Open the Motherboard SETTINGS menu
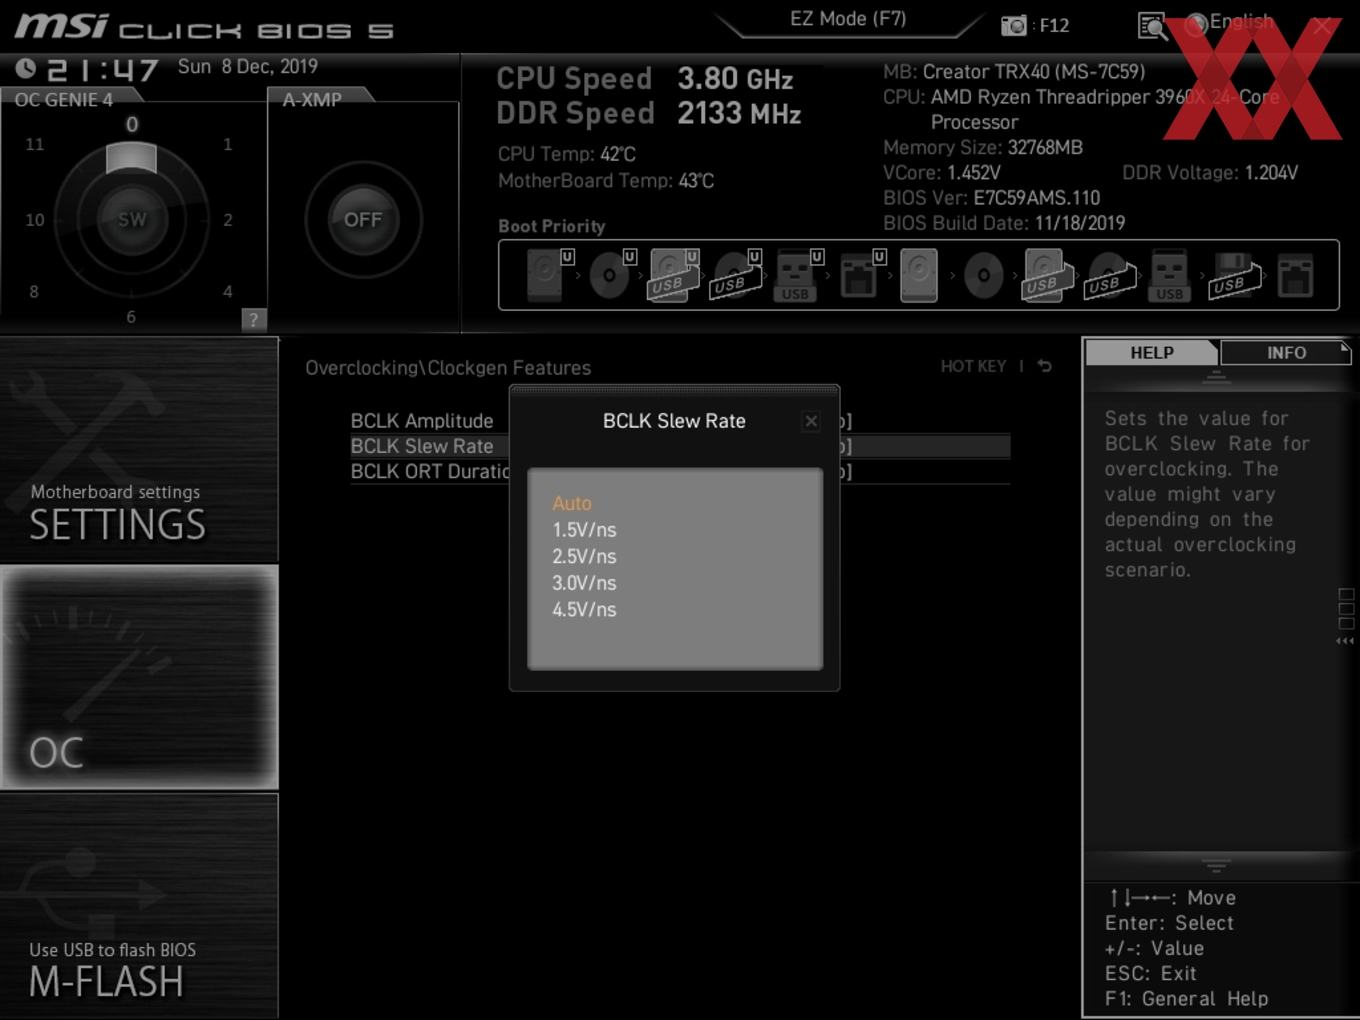Image resolution: width=1360 pixels, height=1020 pixels. [139, 449]
